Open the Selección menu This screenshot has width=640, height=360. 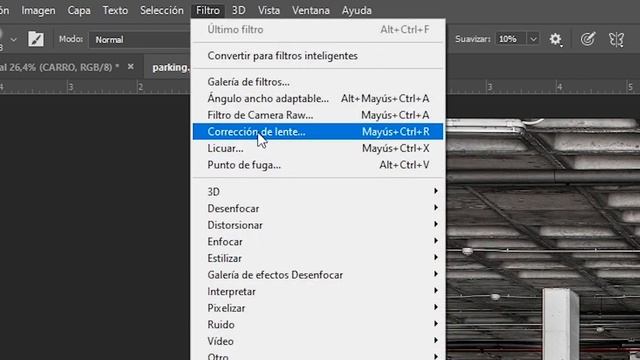pyautogui.click(x=162, y=11)
